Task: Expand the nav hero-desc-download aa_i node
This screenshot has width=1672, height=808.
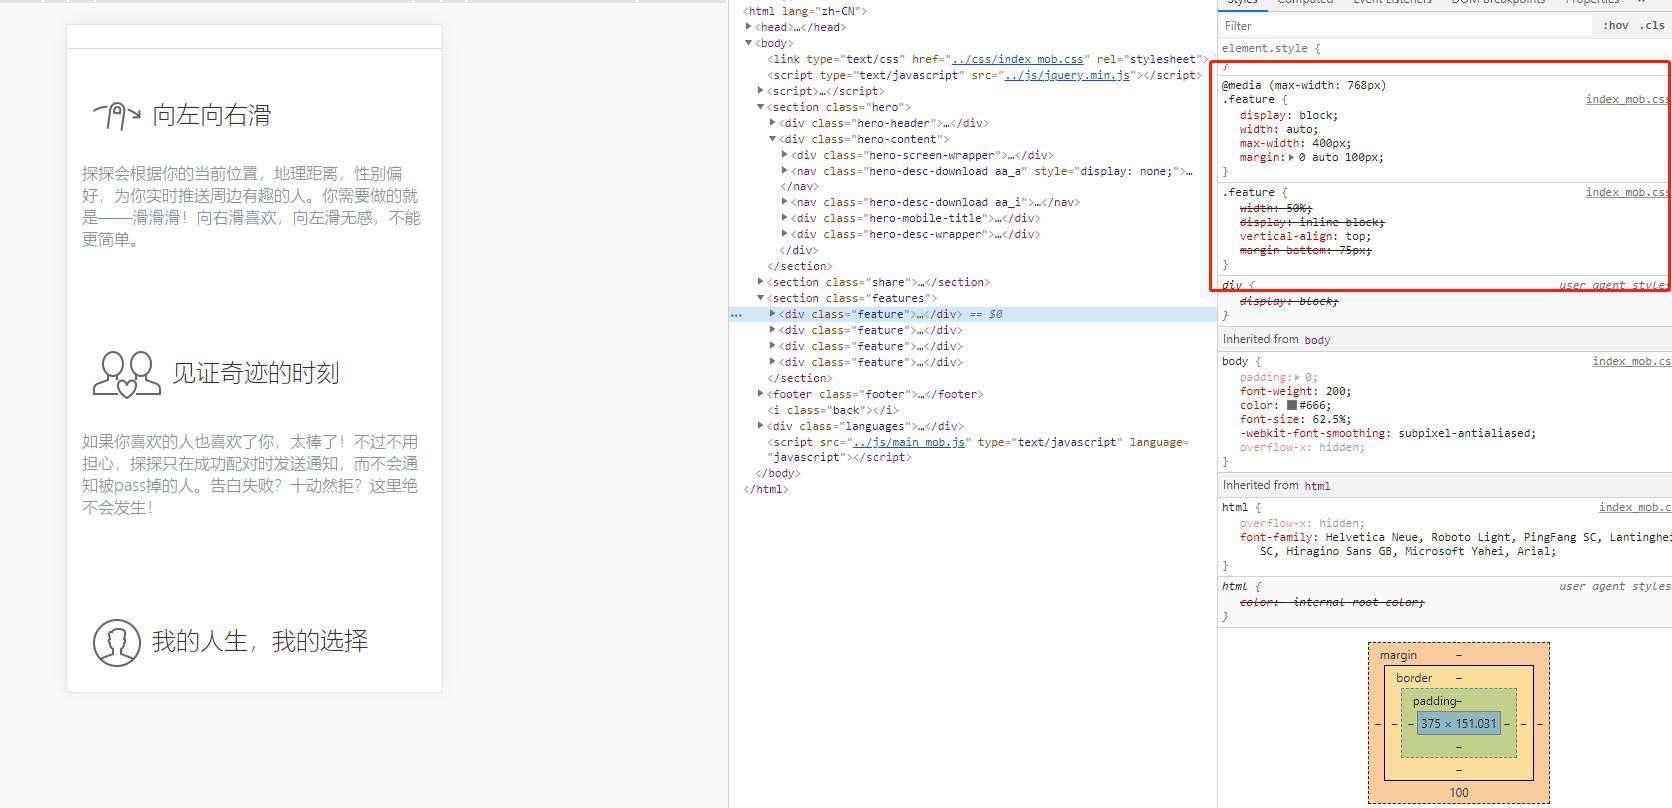Action: pos(785,202)
